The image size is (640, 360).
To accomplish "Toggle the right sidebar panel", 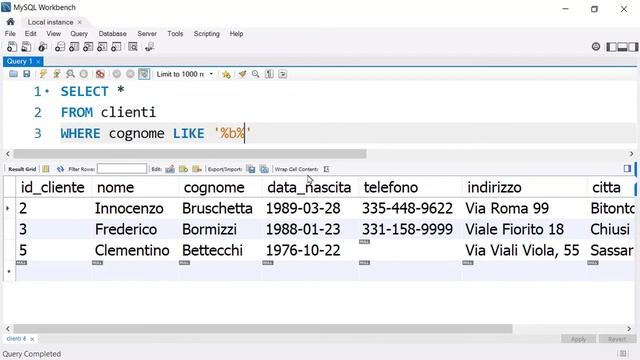I will [x=633, y=47].
